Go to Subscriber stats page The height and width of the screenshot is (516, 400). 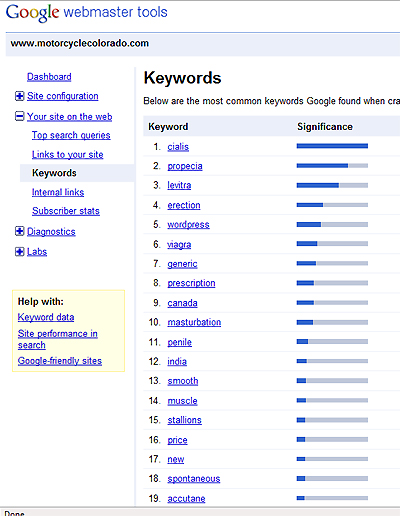coord(66,211)
